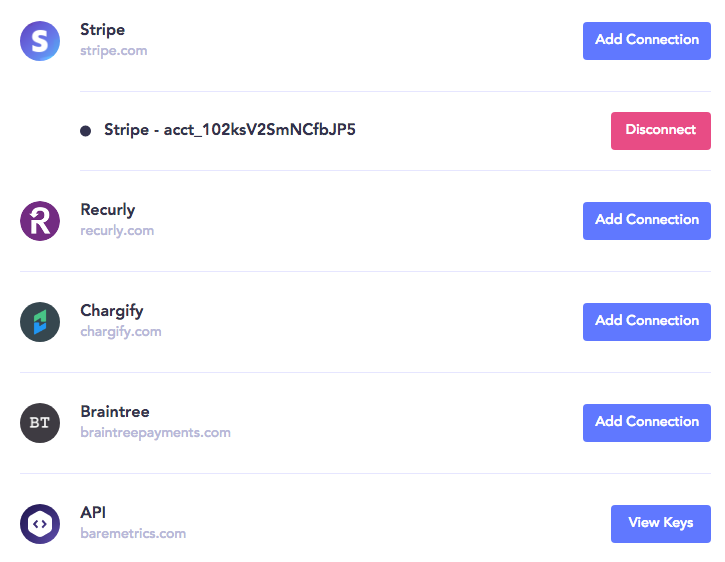Click the Chargify provider name
Viewport: 725px width, 562px height.
coord(112,311)
